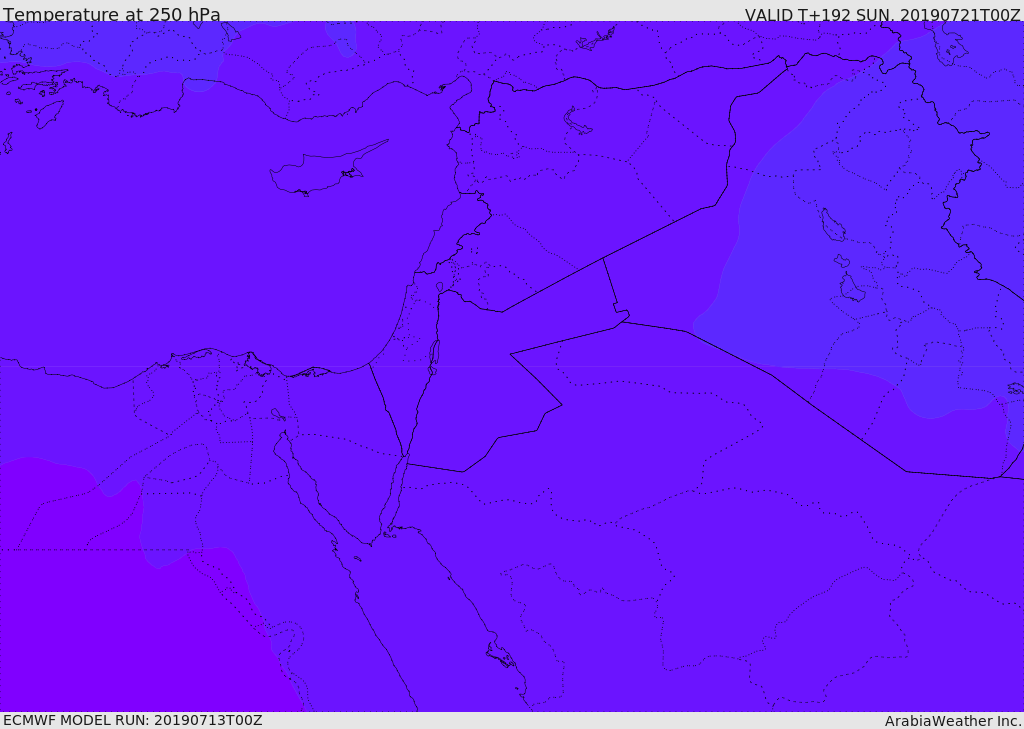
Task: Click the island of Cyprus on map
Action: click(328, 168)
